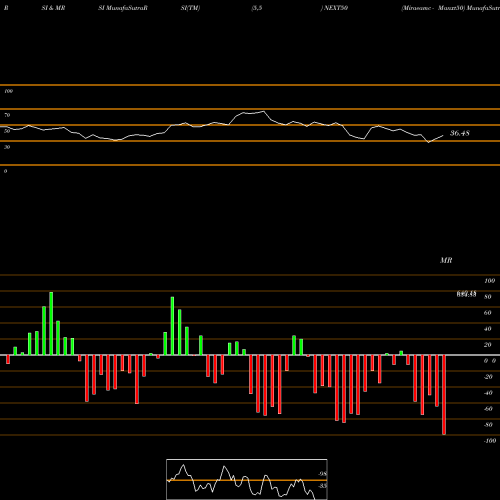Click the tallest green bar in the MR histogram
This screenshot has height=500, width=500.
(51, 323)
